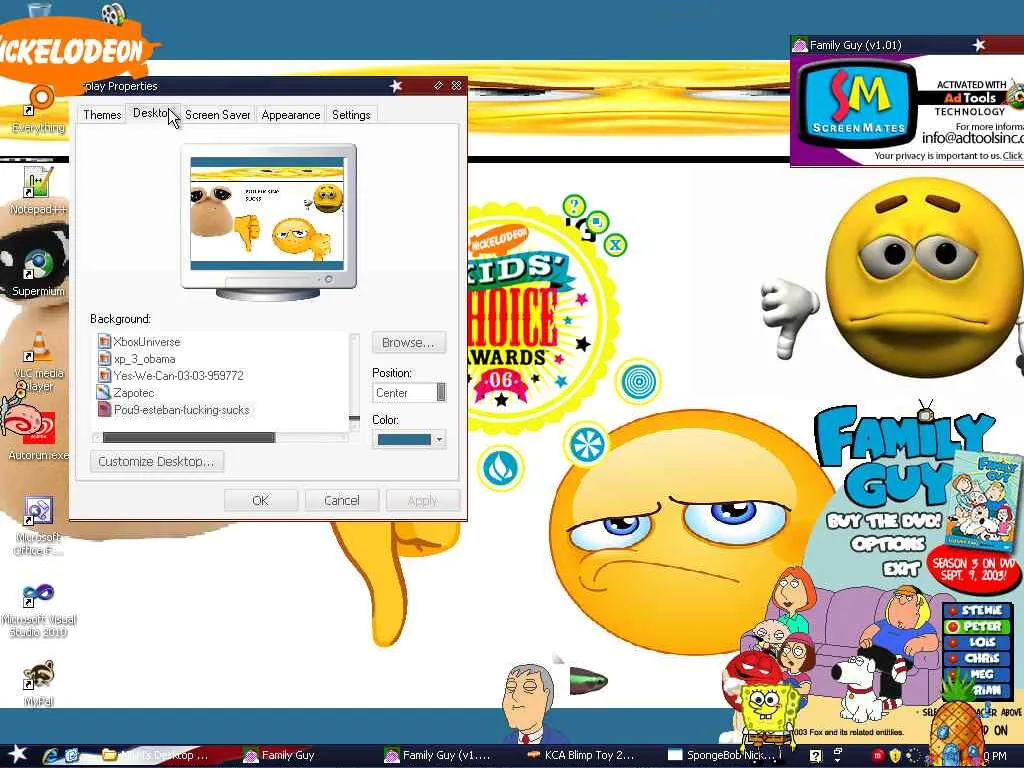
Task: Switch to the Desktop tab
Action: (x=152, y=113)
